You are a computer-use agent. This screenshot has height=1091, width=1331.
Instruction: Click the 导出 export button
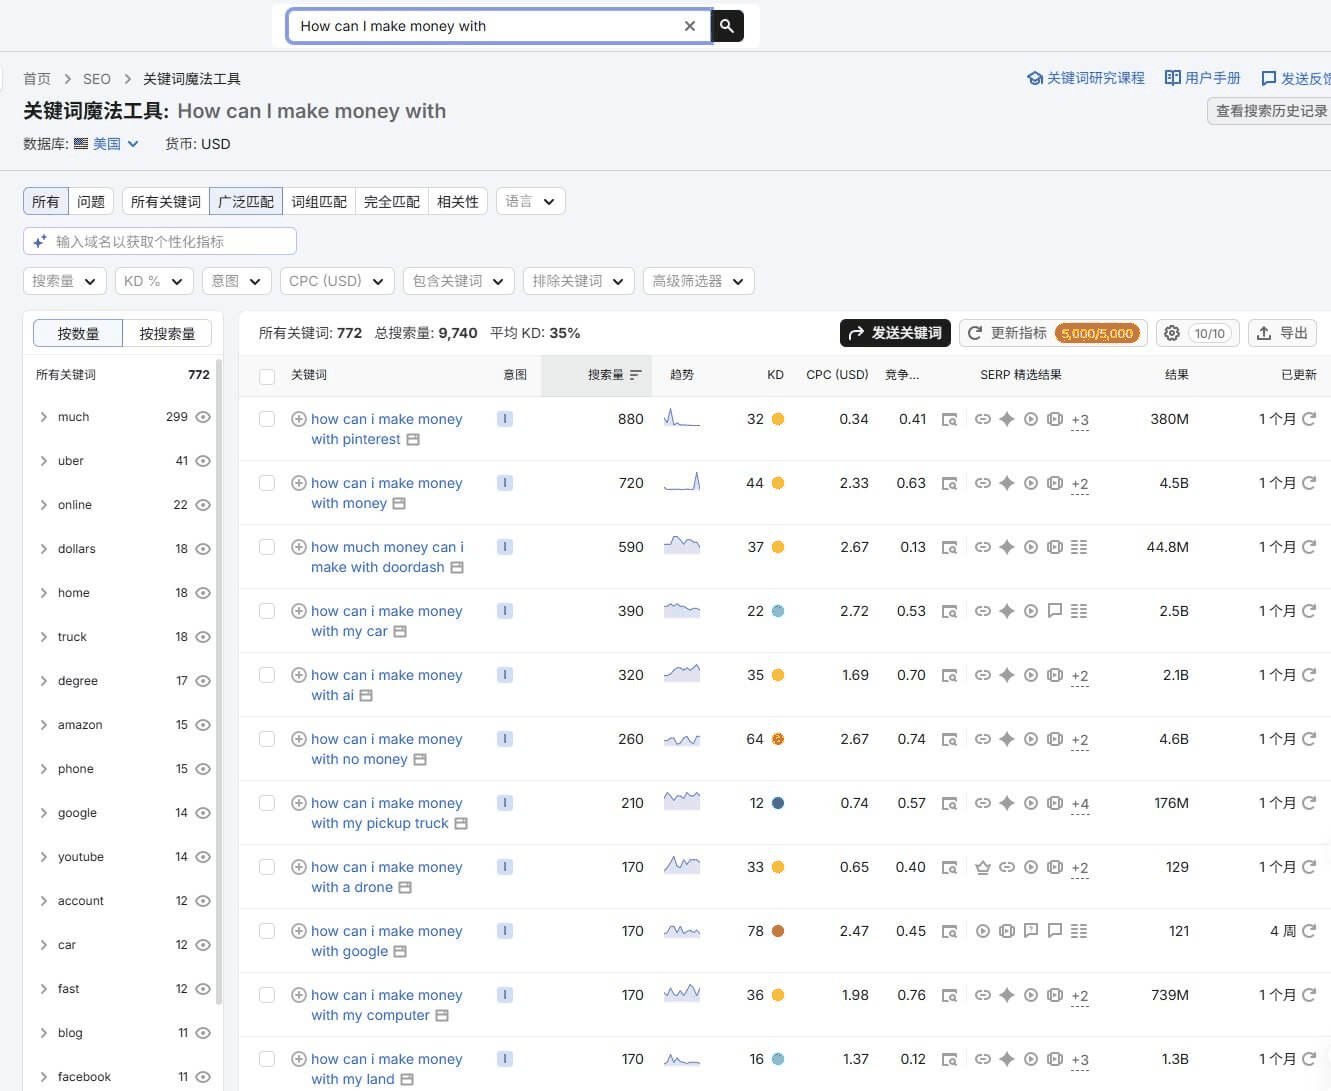click(x=1282, y=333)
